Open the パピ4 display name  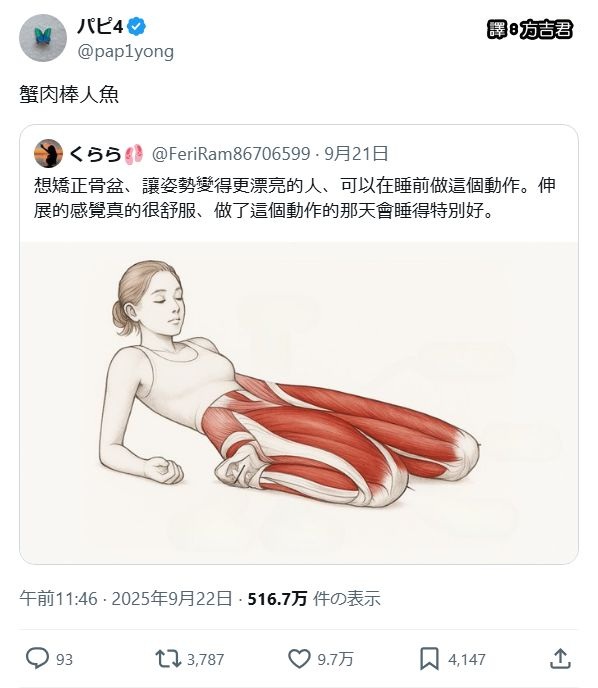click(x=100, y=27)
